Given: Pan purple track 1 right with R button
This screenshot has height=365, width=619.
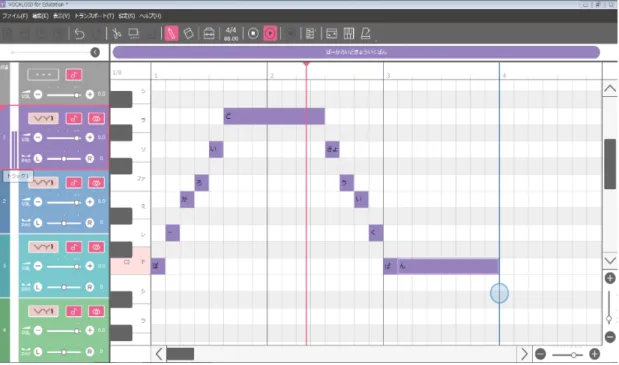Looking at the screenshot, I should point(90,159).
